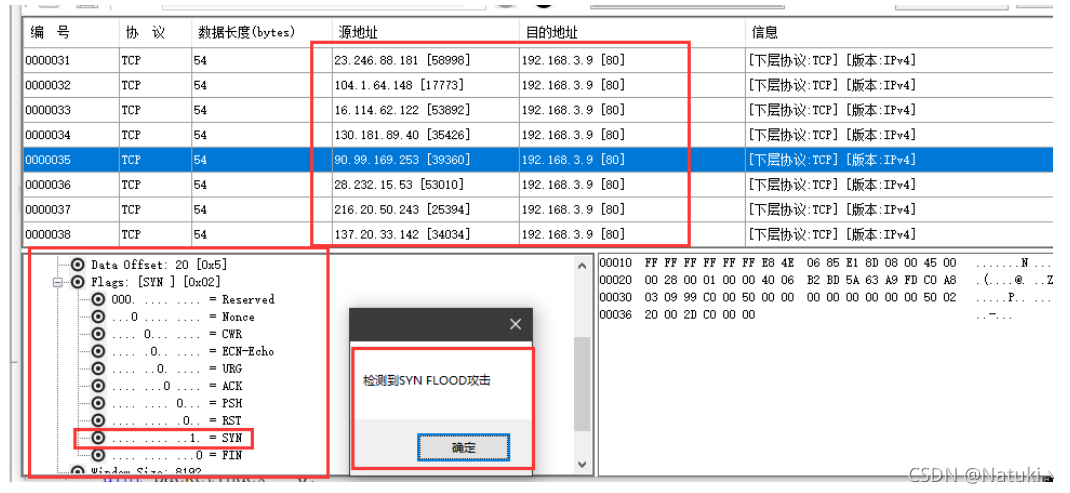Image resolution: width=1070 pixels, height=493 pixels.
Task: Collapse the Flags: [SYN] tree node
Action: pos(57,281)
